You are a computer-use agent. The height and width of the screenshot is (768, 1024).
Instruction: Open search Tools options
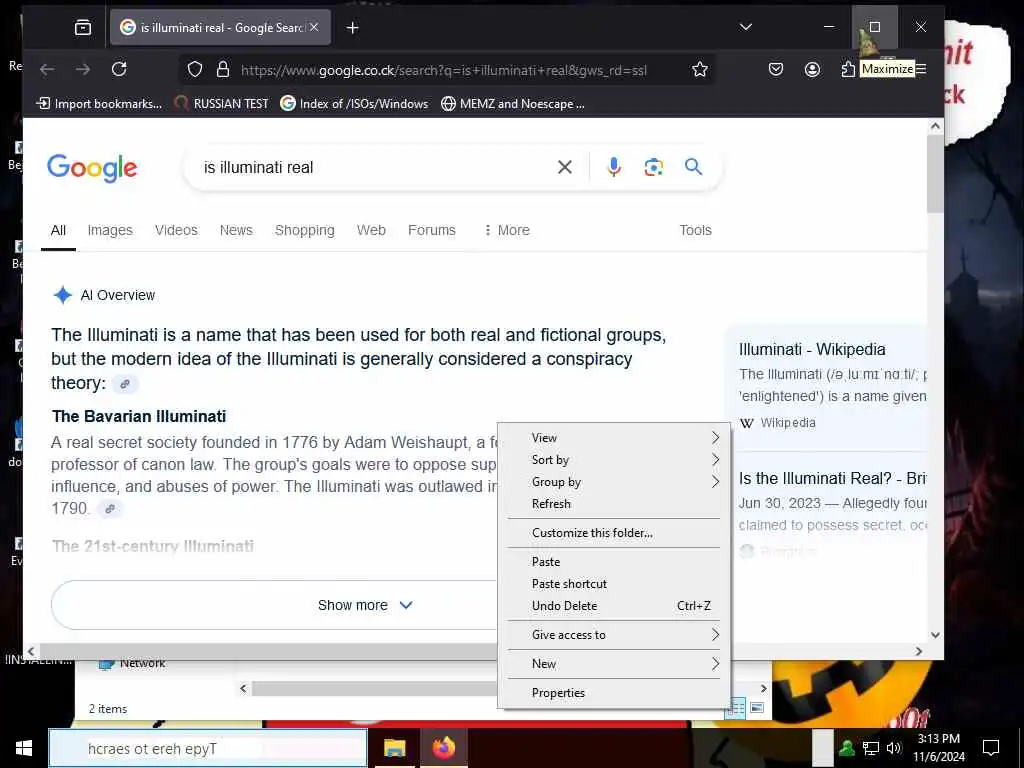(695, 230)
